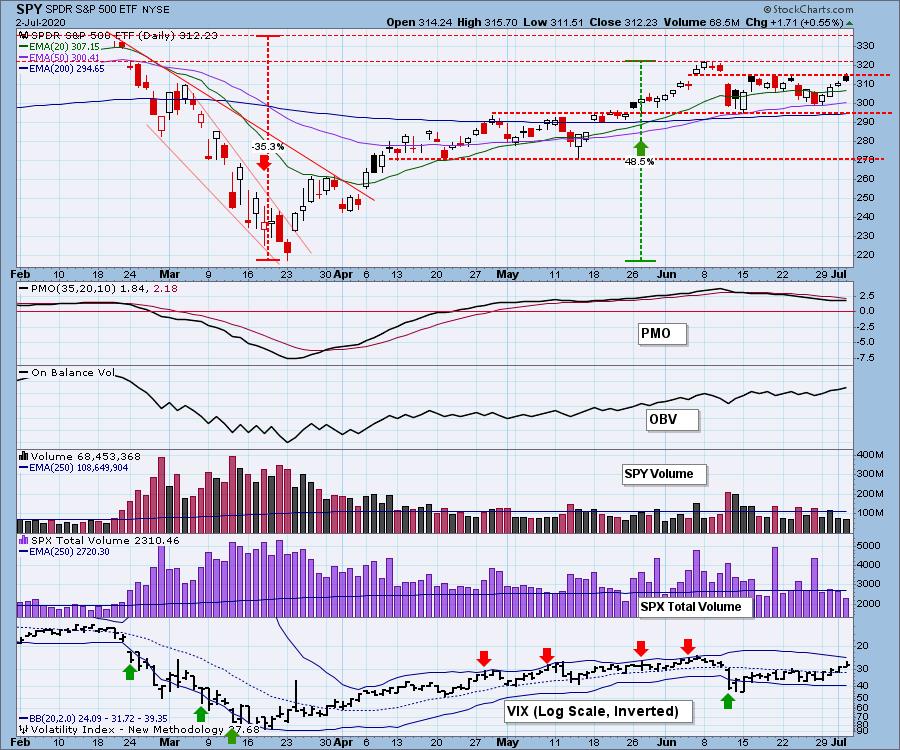Select the 'EMA(250) 2720.30' legend
The height and width of the screenshot is (750, 900).
point(69,551)
